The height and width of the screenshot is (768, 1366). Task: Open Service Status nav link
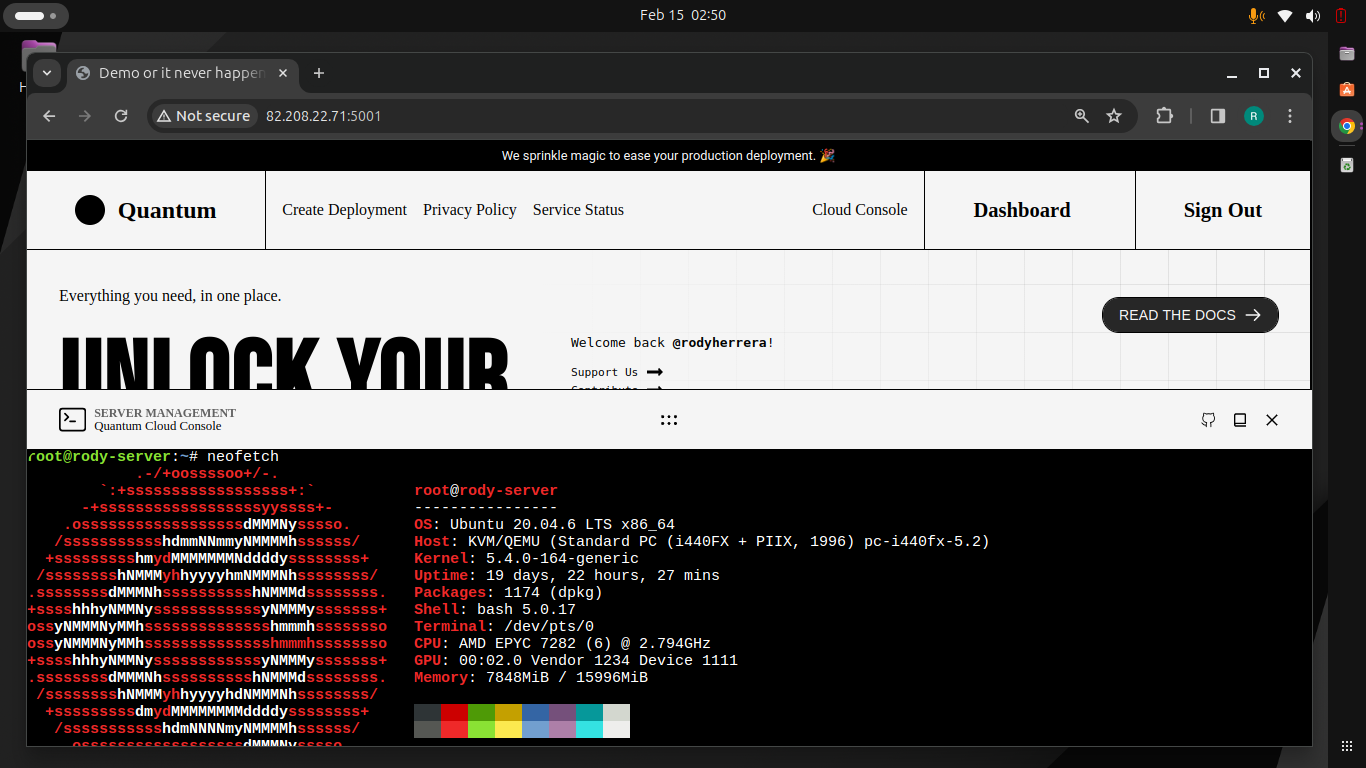578,210
